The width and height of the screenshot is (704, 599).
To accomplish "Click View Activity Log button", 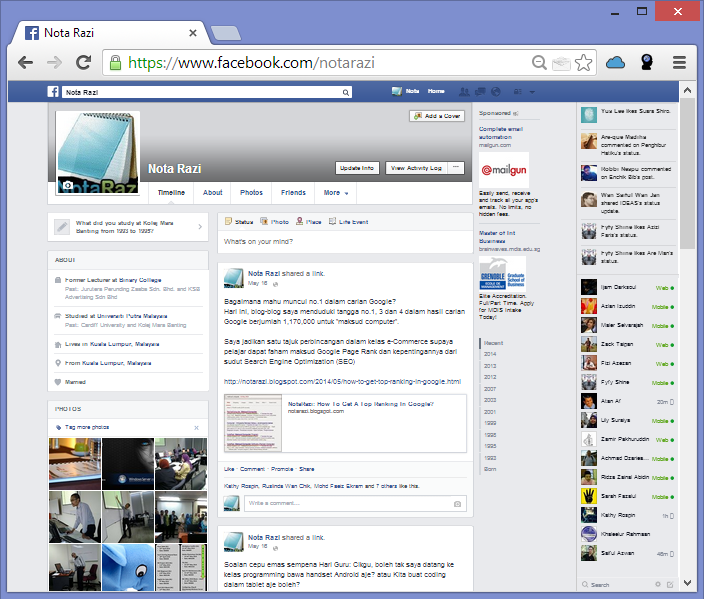I will pyautogui.click(x=416, y=168).
